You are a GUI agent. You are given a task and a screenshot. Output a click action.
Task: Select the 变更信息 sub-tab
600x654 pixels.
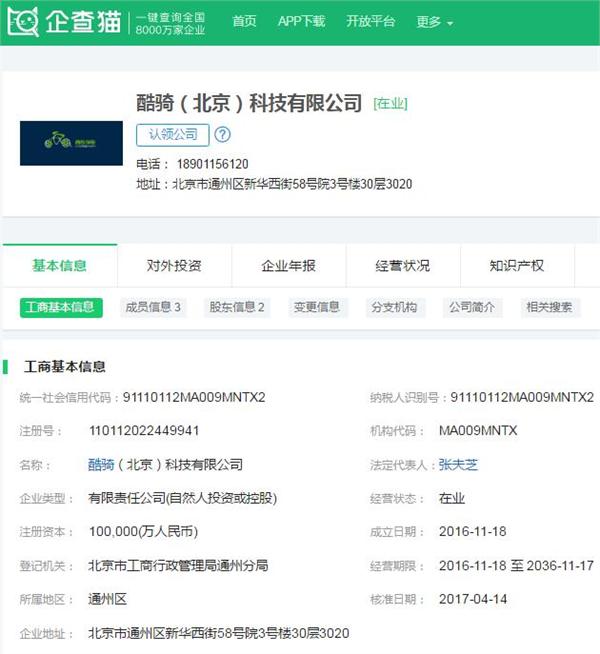317,308
